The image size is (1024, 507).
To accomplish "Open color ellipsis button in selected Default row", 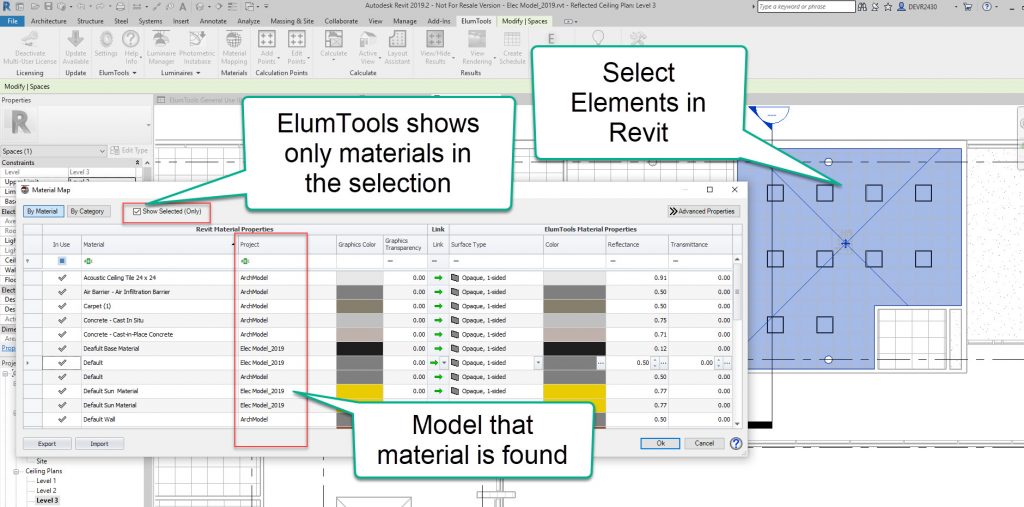I will point(600,363).
